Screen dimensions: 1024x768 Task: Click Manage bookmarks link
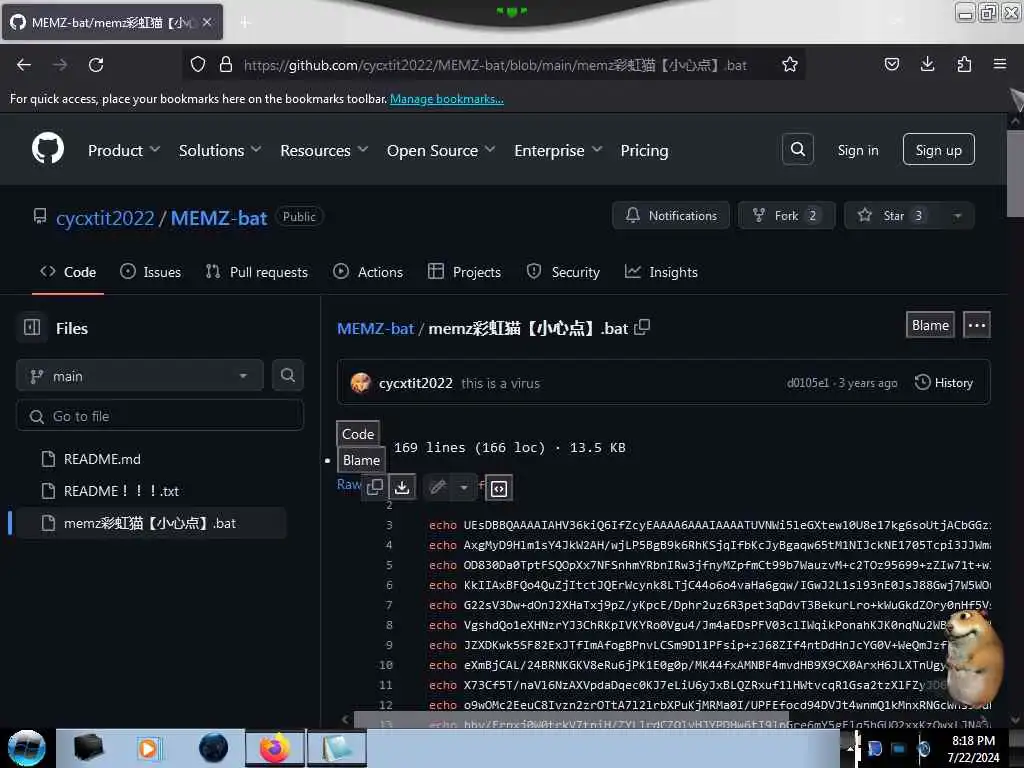447,99
